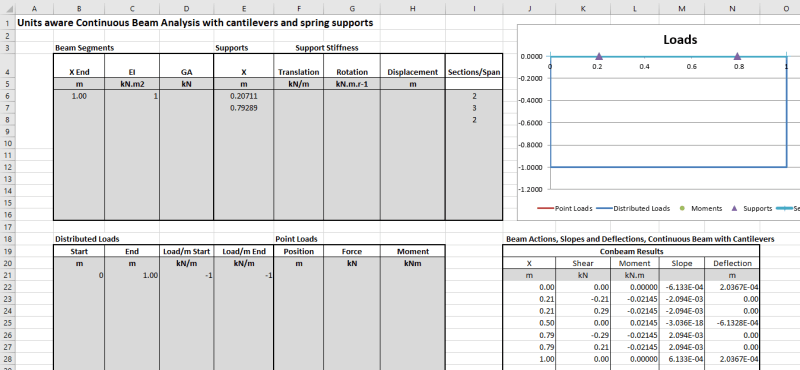The height and width of the screenshot is (370, 800).
Task: Select column H header
Action: 413,8
